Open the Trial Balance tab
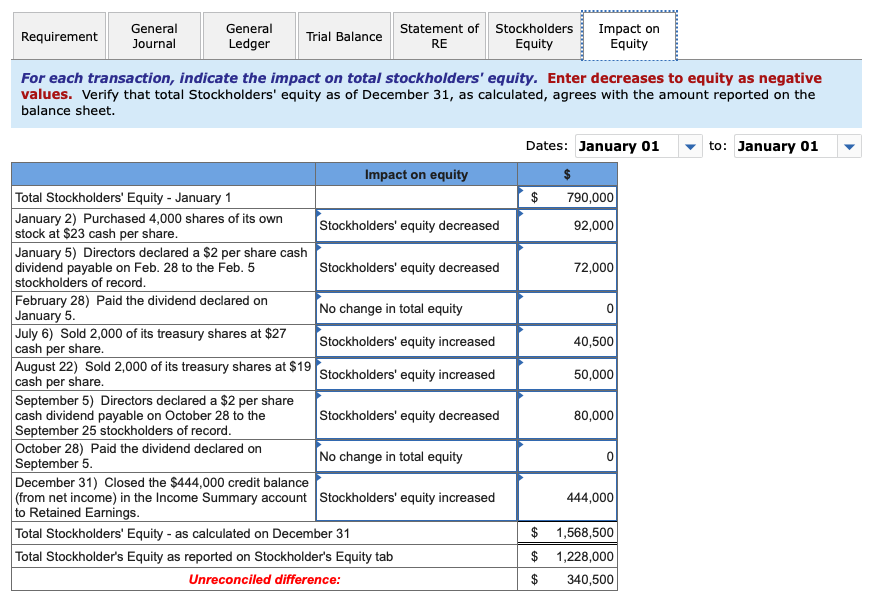The height and width of the screenshot is (598, 891). point(343,35)
